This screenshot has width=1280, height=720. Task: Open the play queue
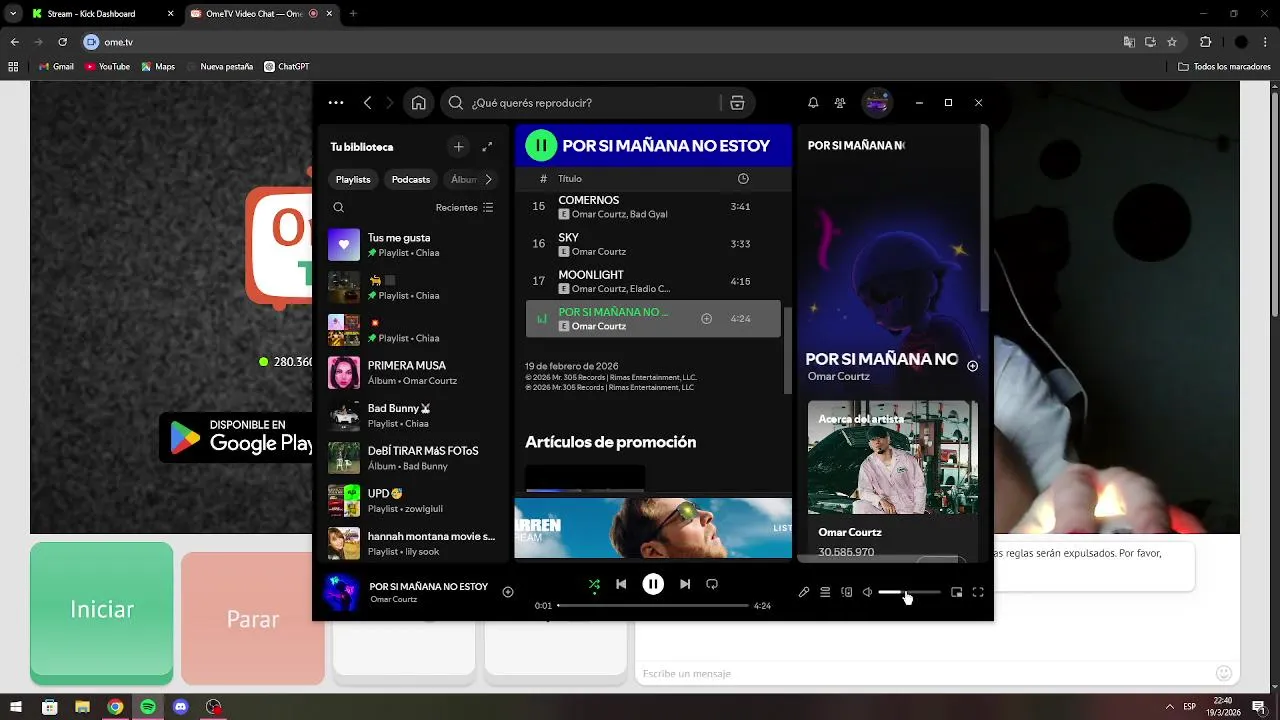[825, 592]
